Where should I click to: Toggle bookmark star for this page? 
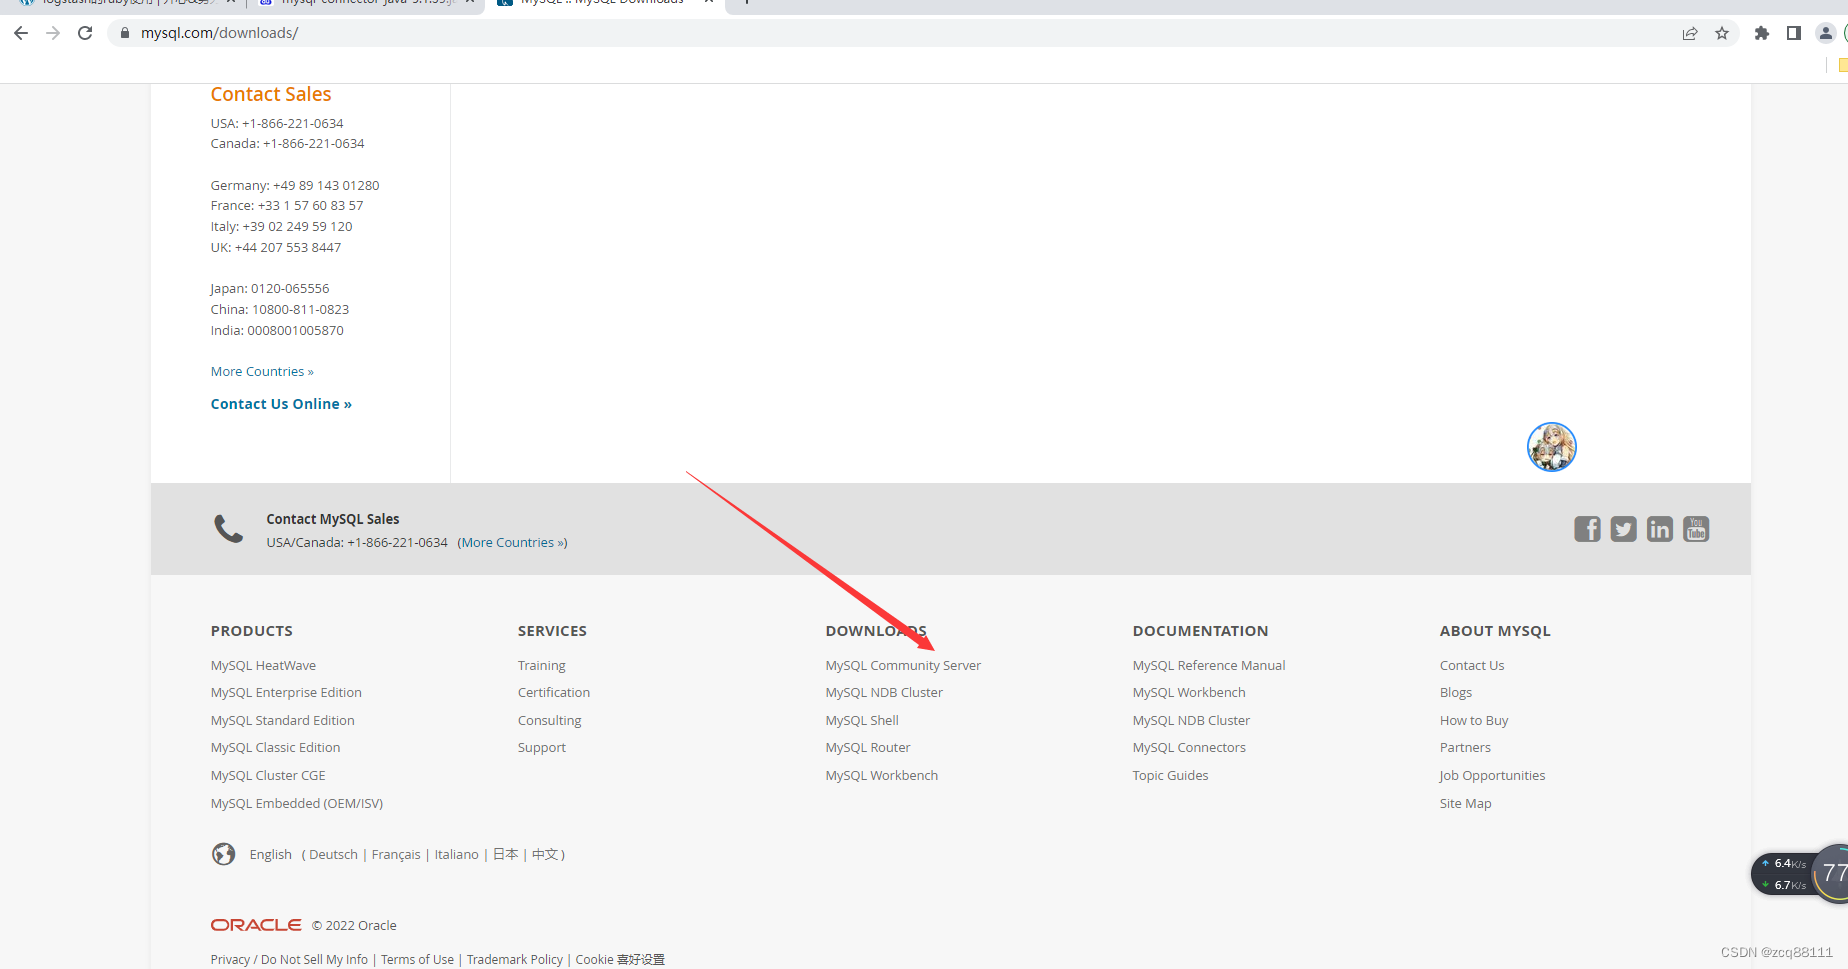1722,32
